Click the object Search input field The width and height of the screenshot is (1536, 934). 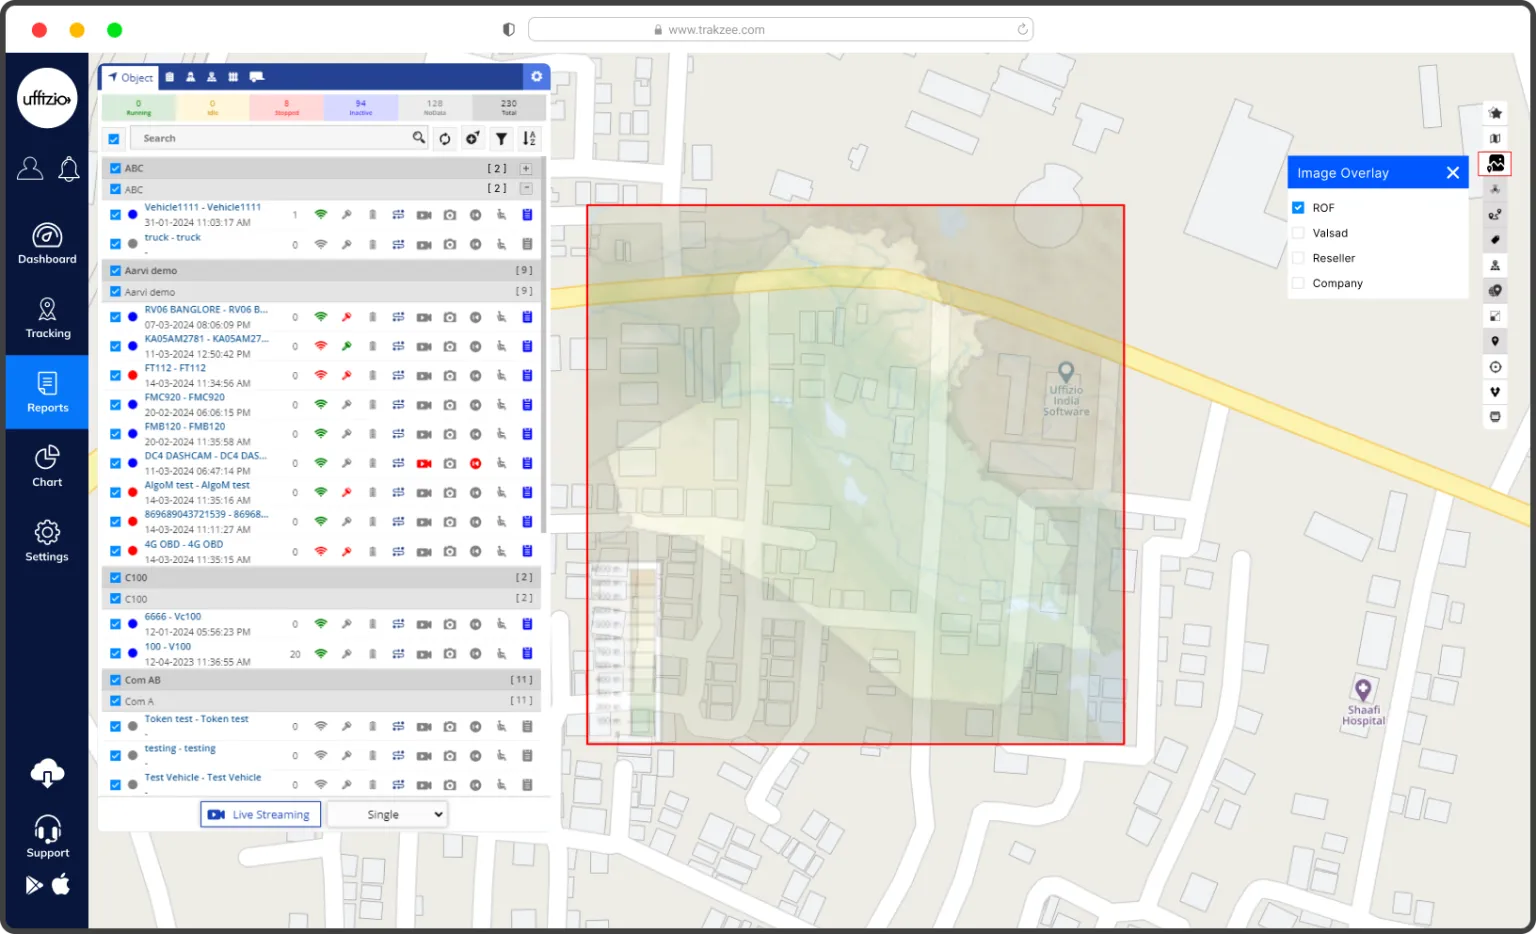point(270,139)
